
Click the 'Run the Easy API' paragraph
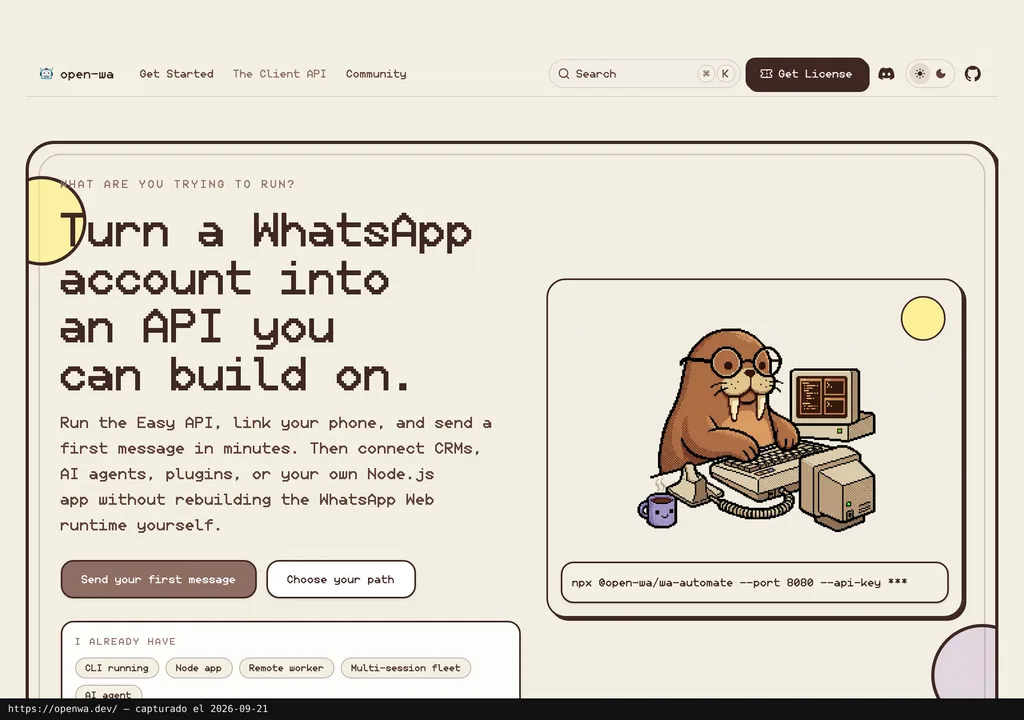276,474
